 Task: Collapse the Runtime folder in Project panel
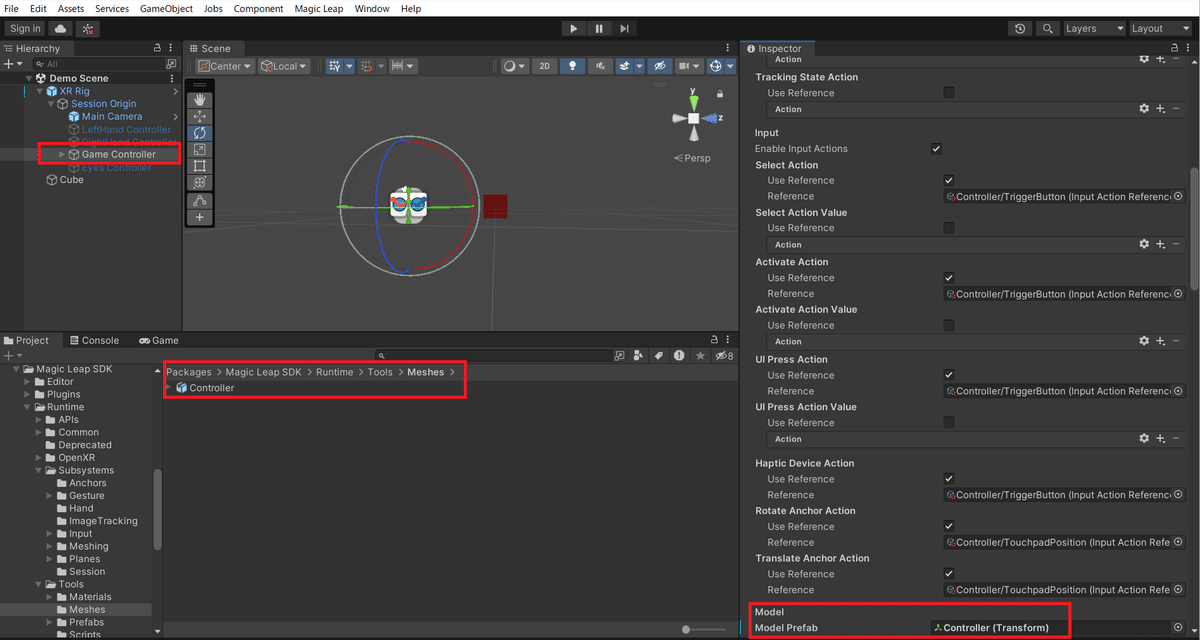(25, 407)
